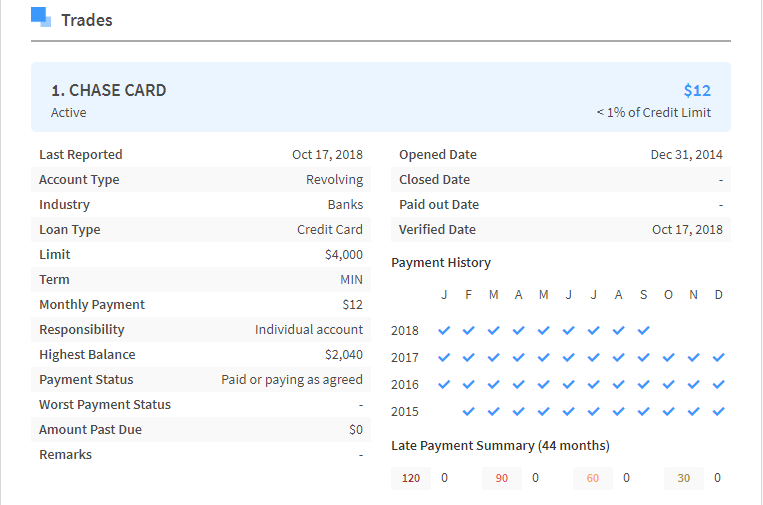Click the Monthly Payment value $12

(352, 305)
